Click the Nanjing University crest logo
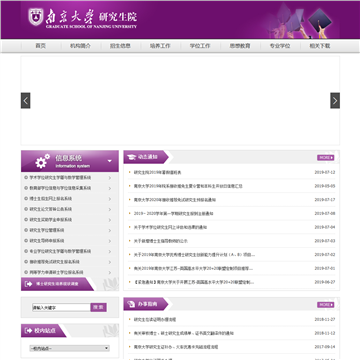360x360 pixels. point(36,17)
